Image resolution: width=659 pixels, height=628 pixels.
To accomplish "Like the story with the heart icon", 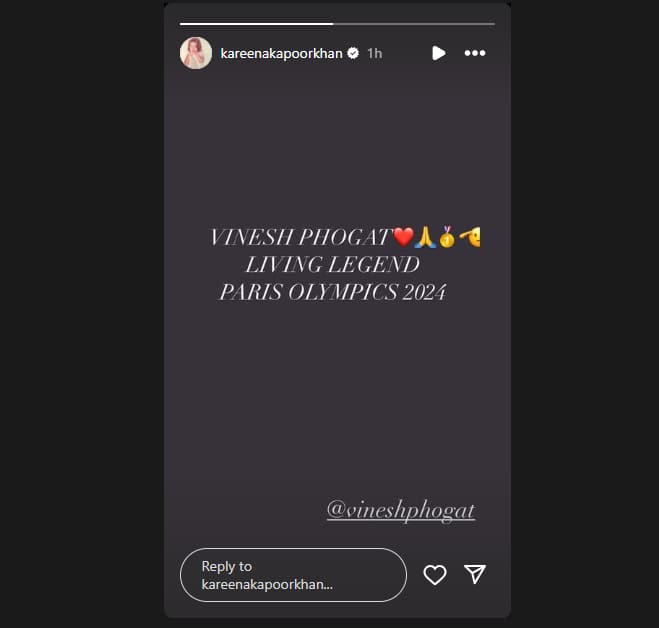I will 435,575.
